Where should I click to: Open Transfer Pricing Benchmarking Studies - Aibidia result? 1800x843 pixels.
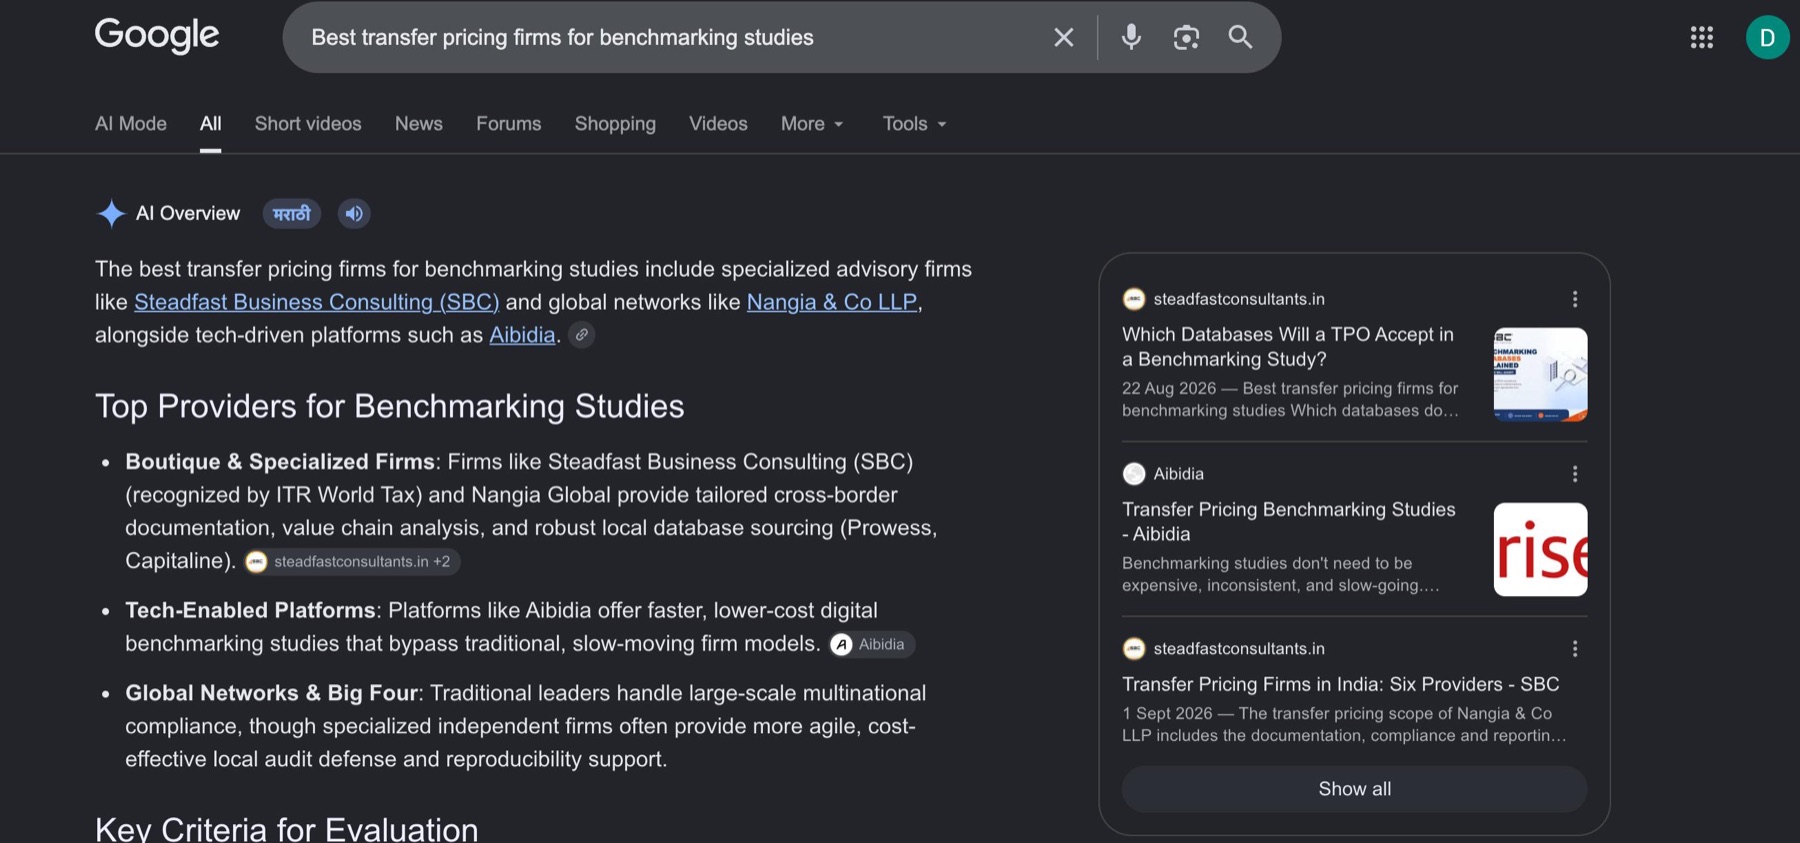[1289, 522]
